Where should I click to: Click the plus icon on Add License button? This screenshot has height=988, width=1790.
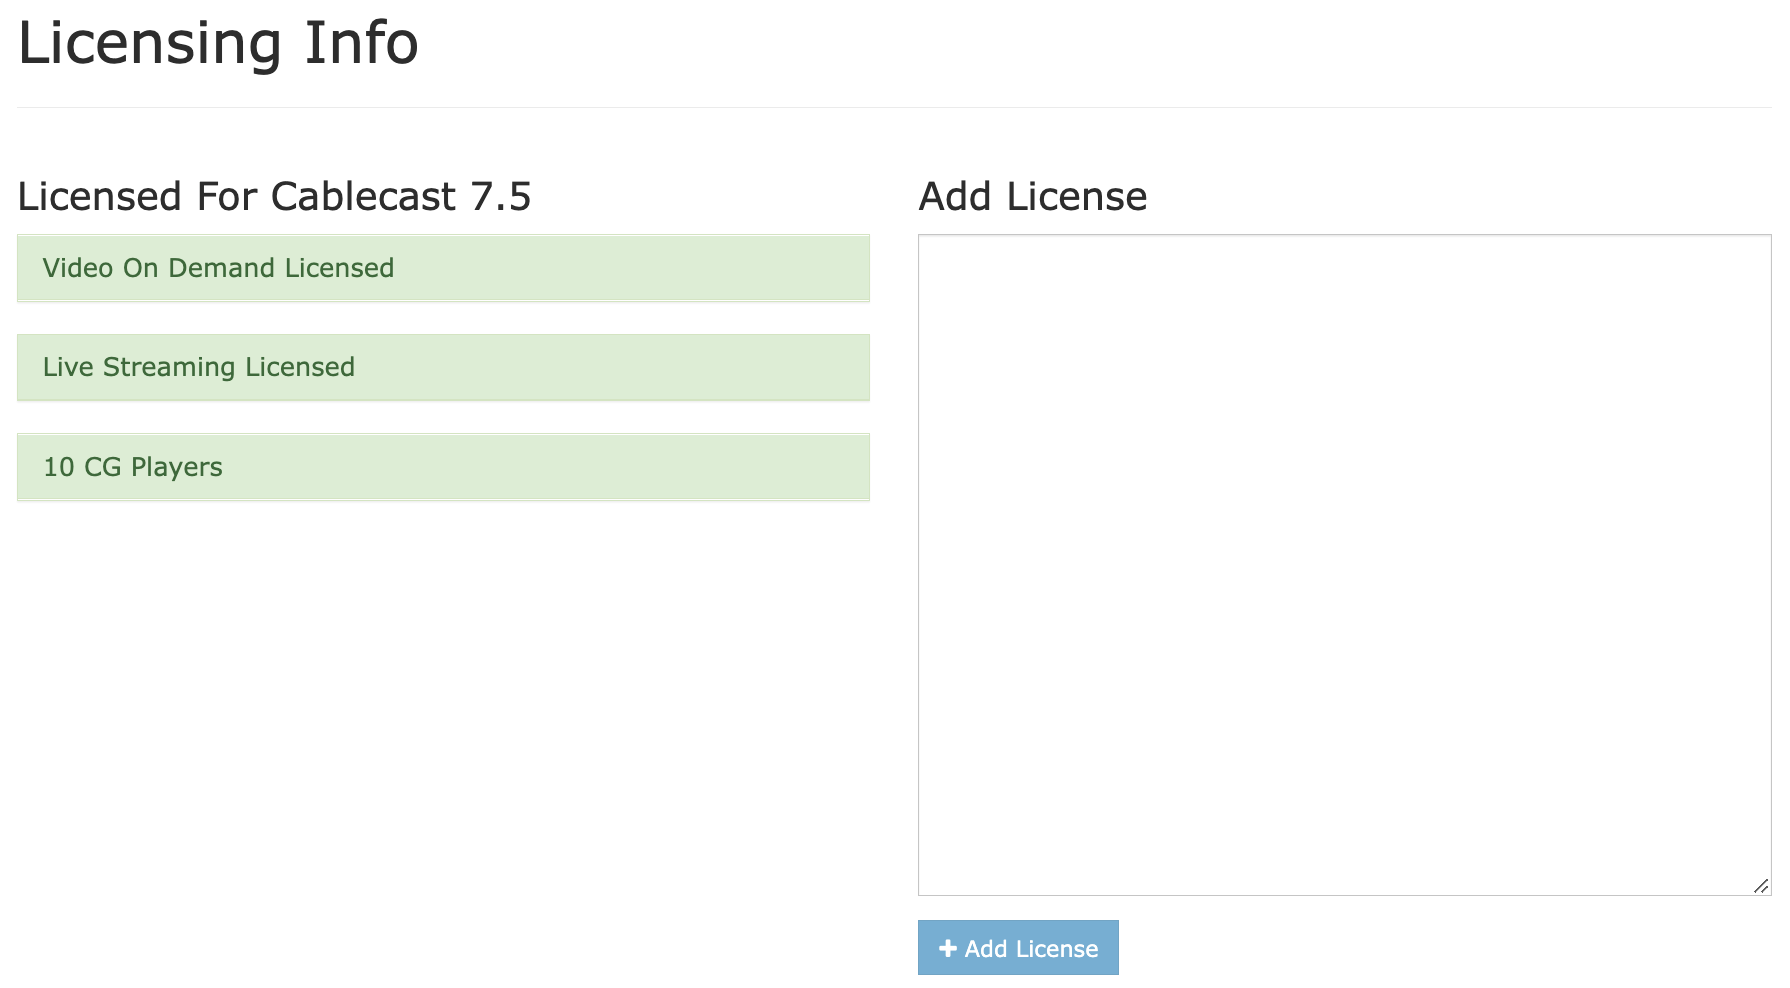pos(948,948)
